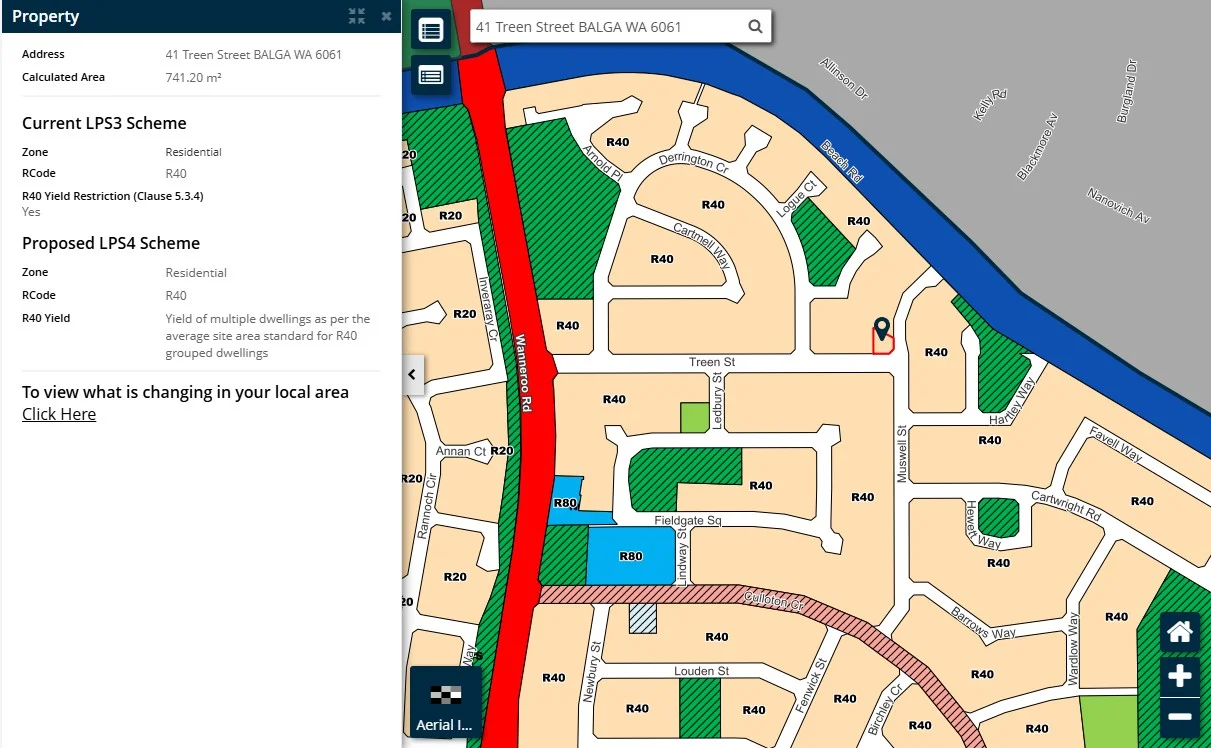Zoom out with the minus button
The height and width of the screenshot is (748, 1211).
[1180, 717]
